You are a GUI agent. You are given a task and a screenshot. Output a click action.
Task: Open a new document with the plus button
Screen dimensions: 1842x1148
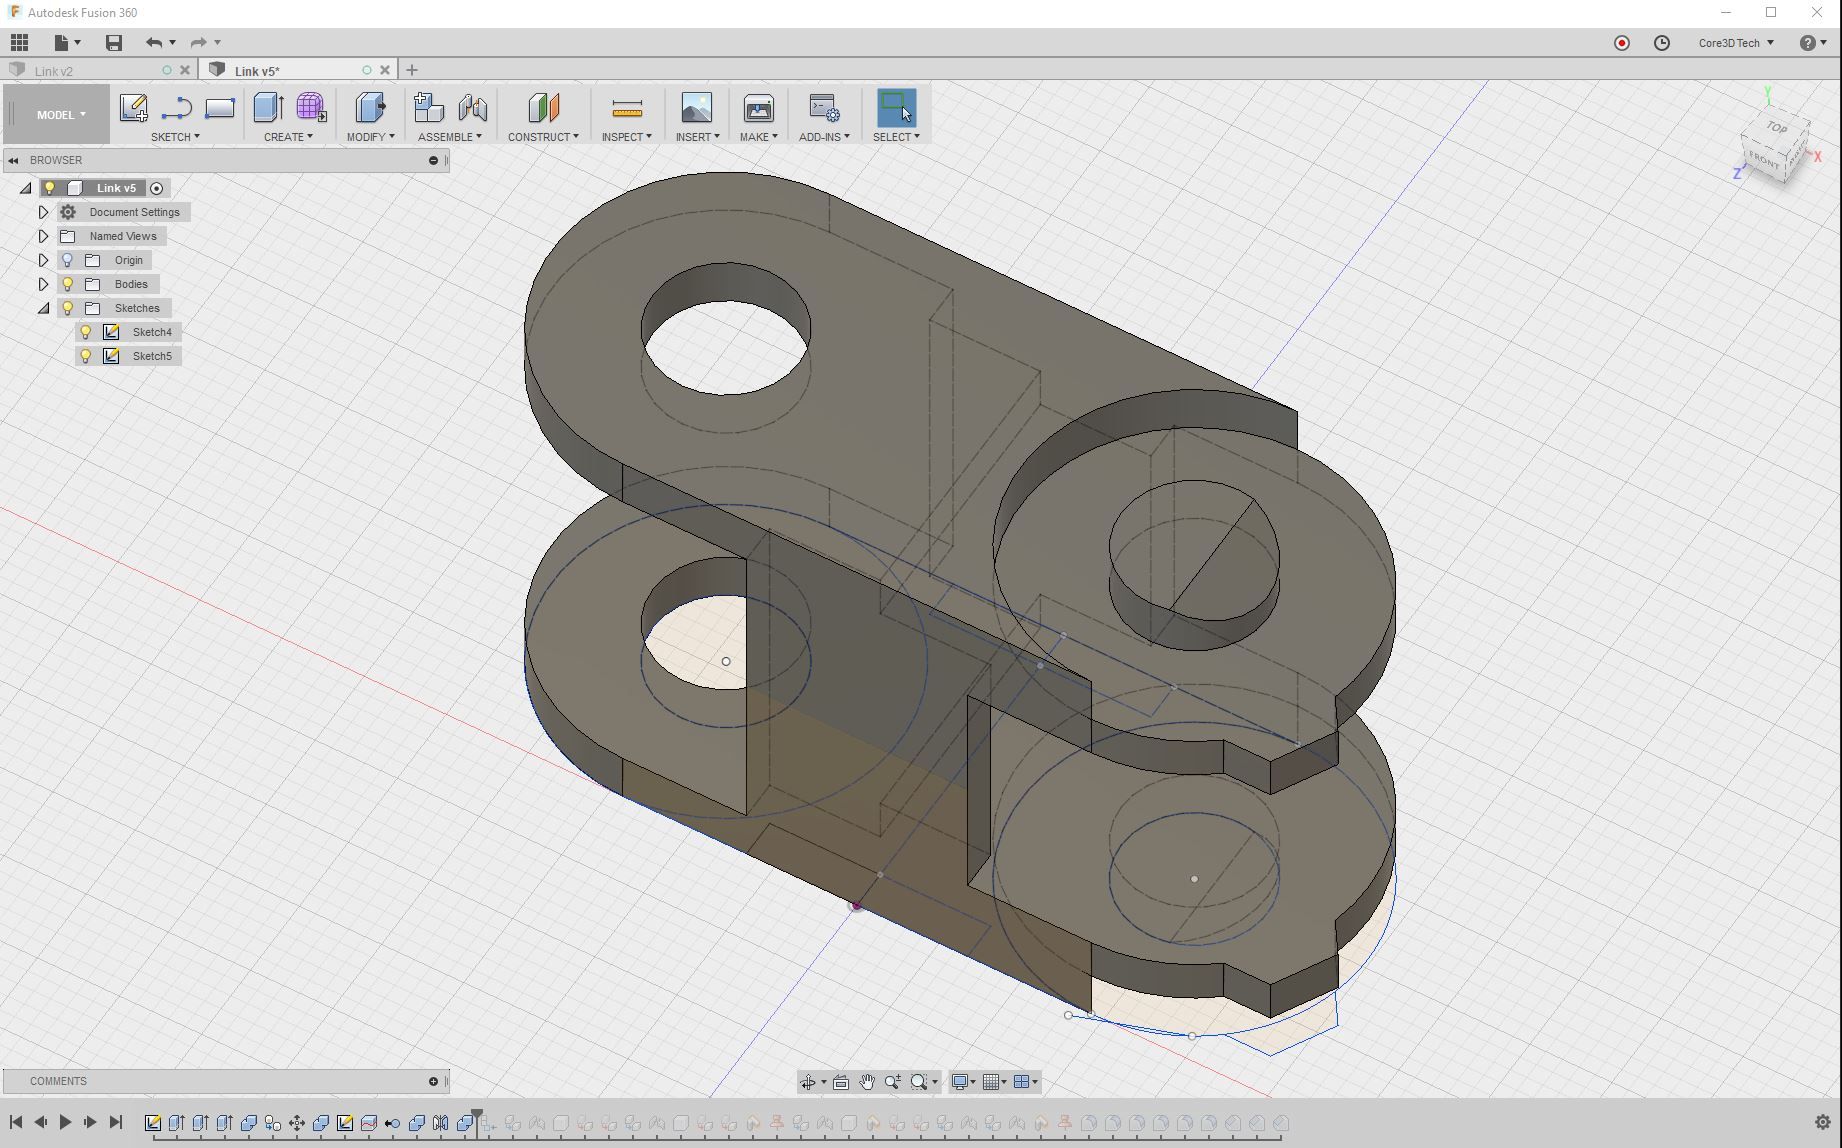(x=412, y=69)
